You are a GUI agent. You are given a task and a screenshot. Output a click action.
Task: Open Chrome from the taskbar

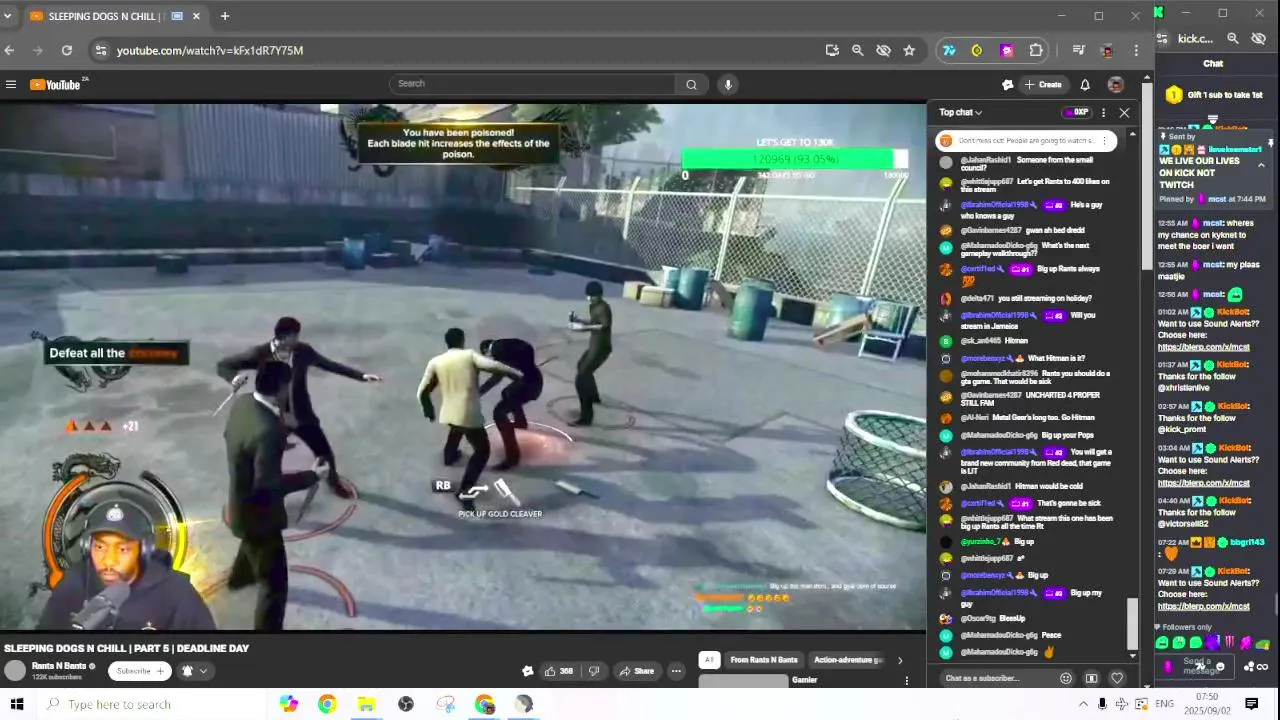(327, 704)
